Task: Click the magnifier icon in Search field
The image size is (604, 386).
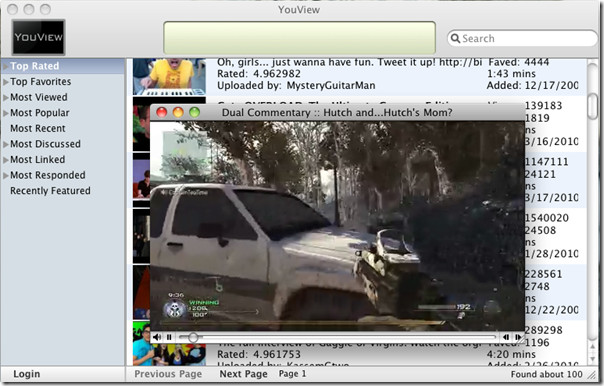Action: tap(455, 39)
